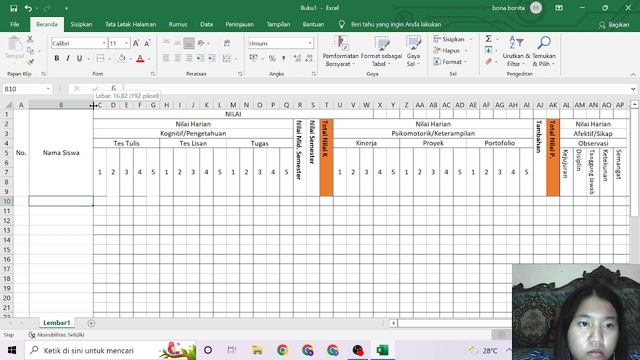Open File Explorer from the taskbar

click(257, 350)
